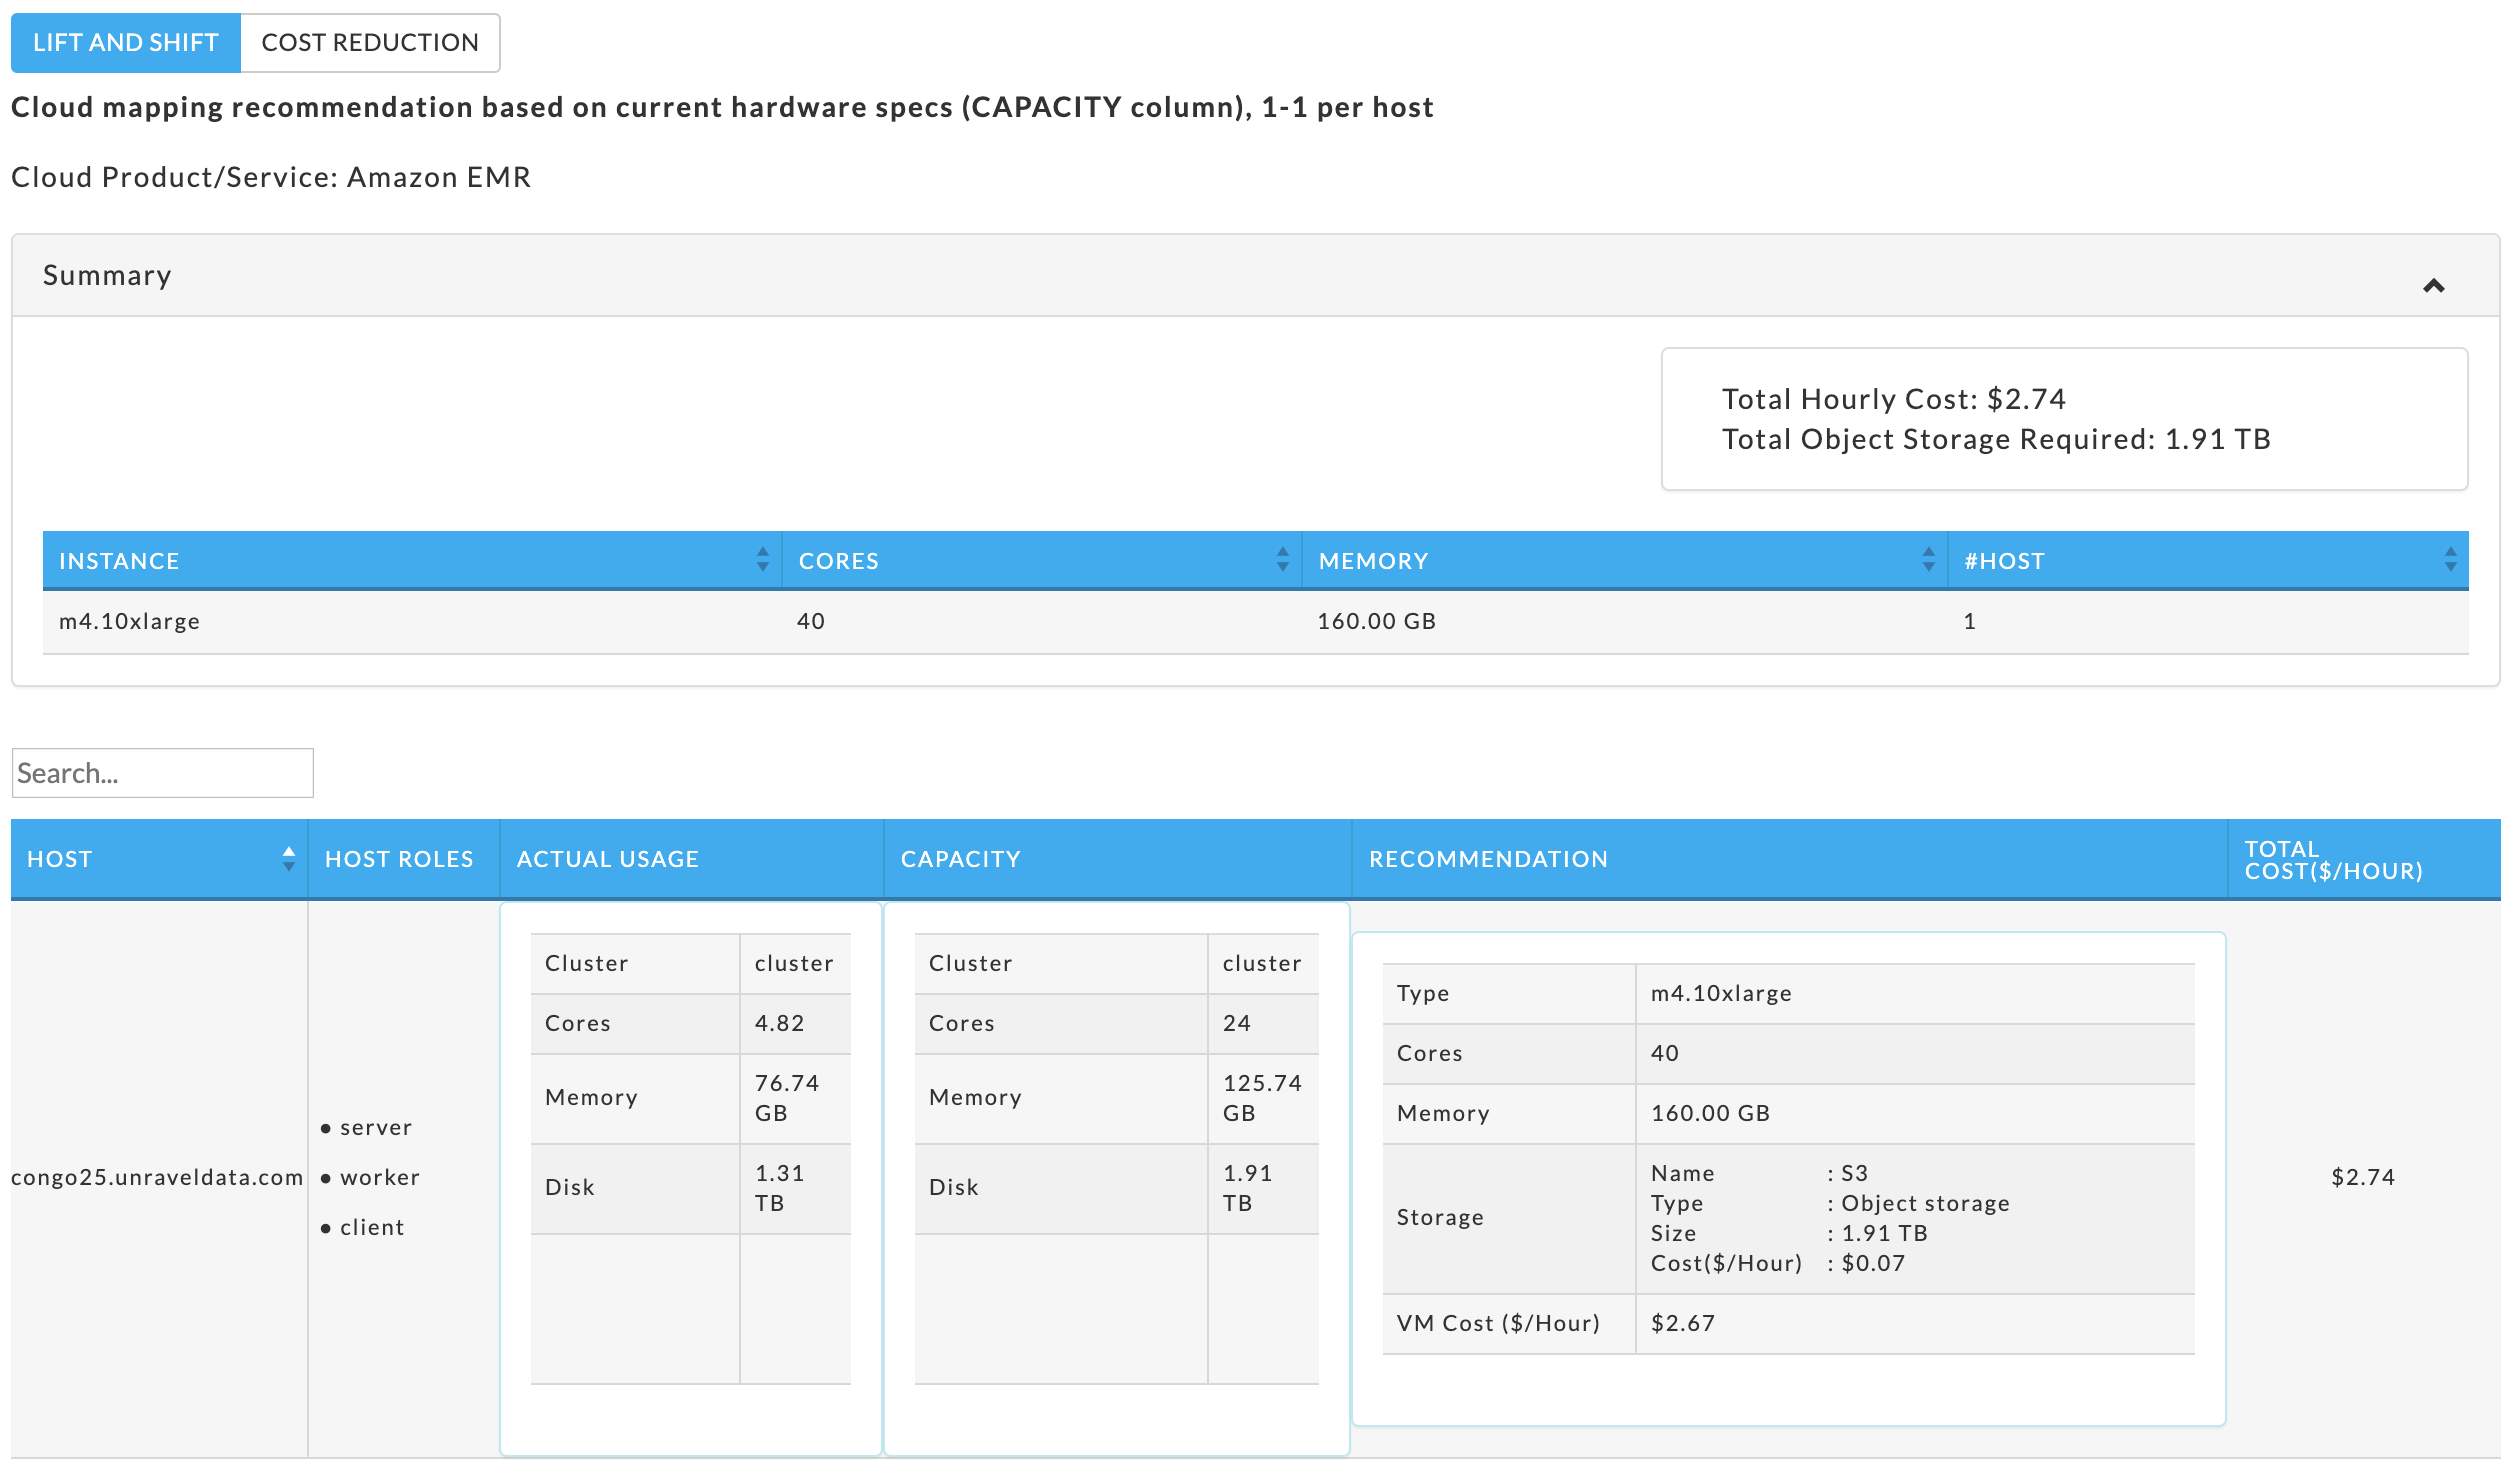Sort summary table by #Host arrows
Viewport: 2515px width, 1476px height.
pos(2450,560)
